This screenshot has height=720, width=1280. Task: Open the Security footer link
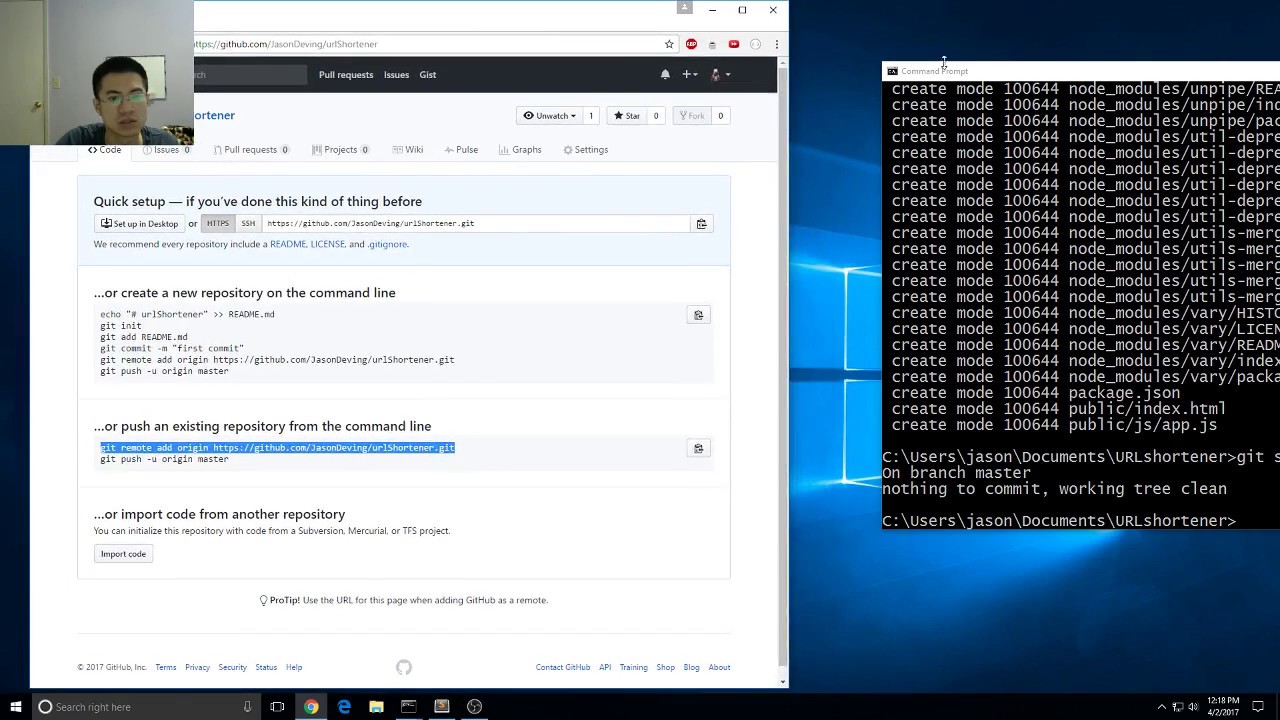point(232,667)
